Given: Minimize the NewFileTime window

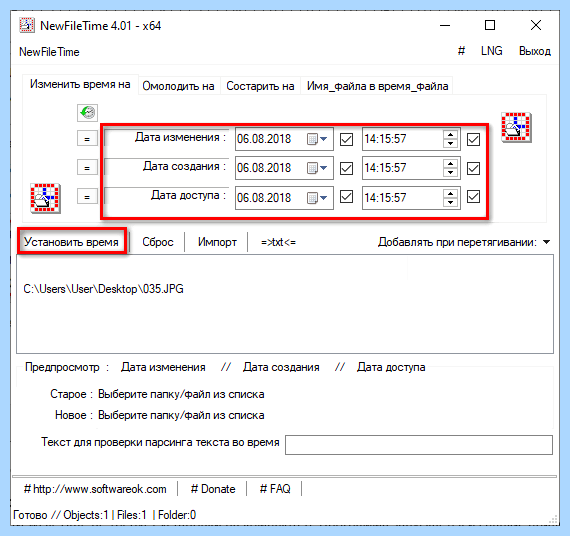Looking at the screenshot, I should click(445, 25).
